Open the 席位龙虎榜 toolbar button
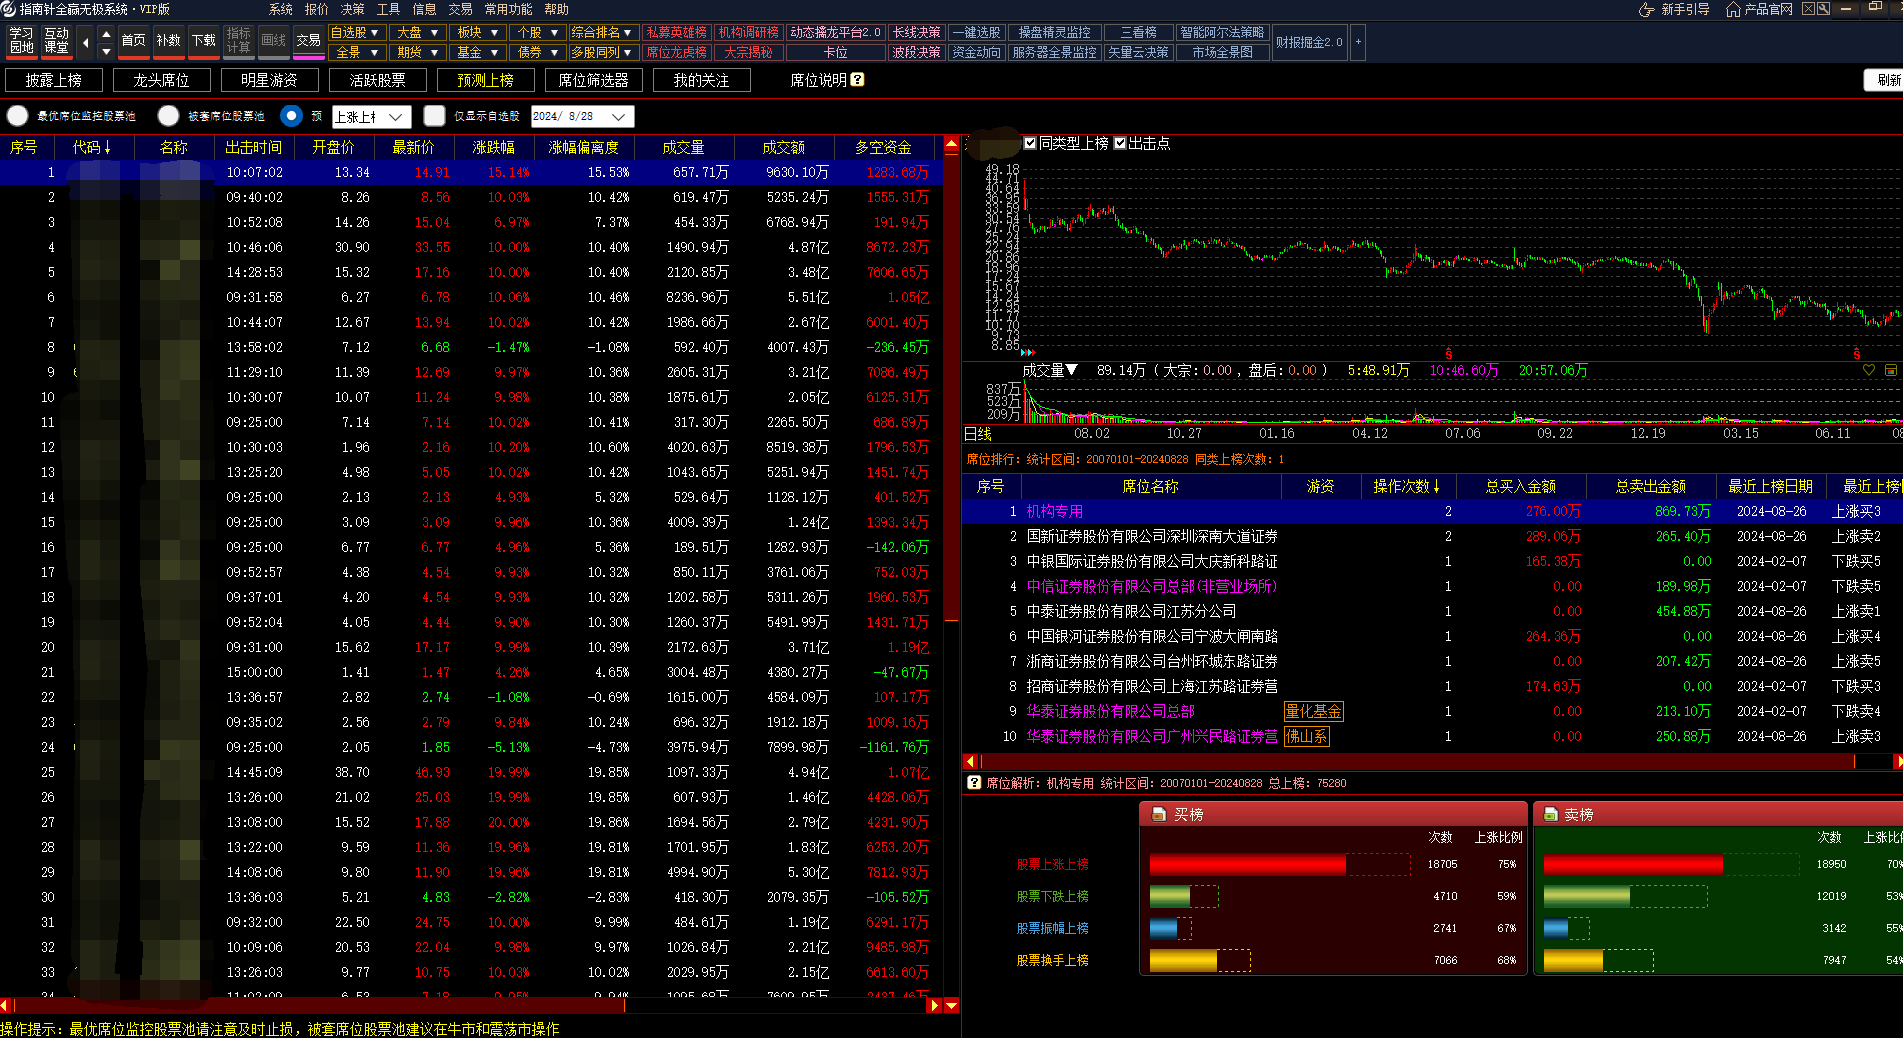This screenshot has width=1903, height=1038. [x=676, y=52]
